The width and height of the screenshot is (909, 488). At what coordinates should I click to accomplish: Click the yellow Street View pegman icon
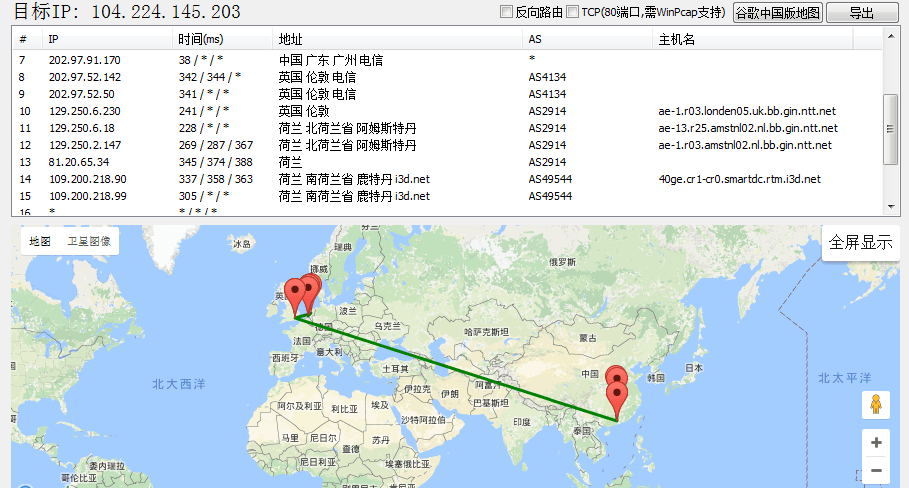coord(876,405)
